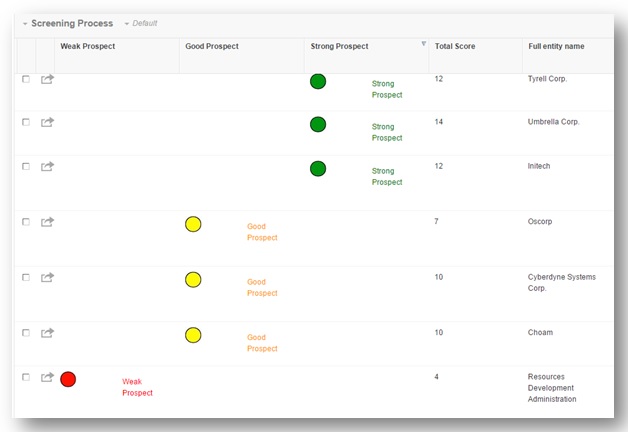Collapse the Screening Process section arrow
628x432 pixels.
pyautogui.click(x=25, y=24)
